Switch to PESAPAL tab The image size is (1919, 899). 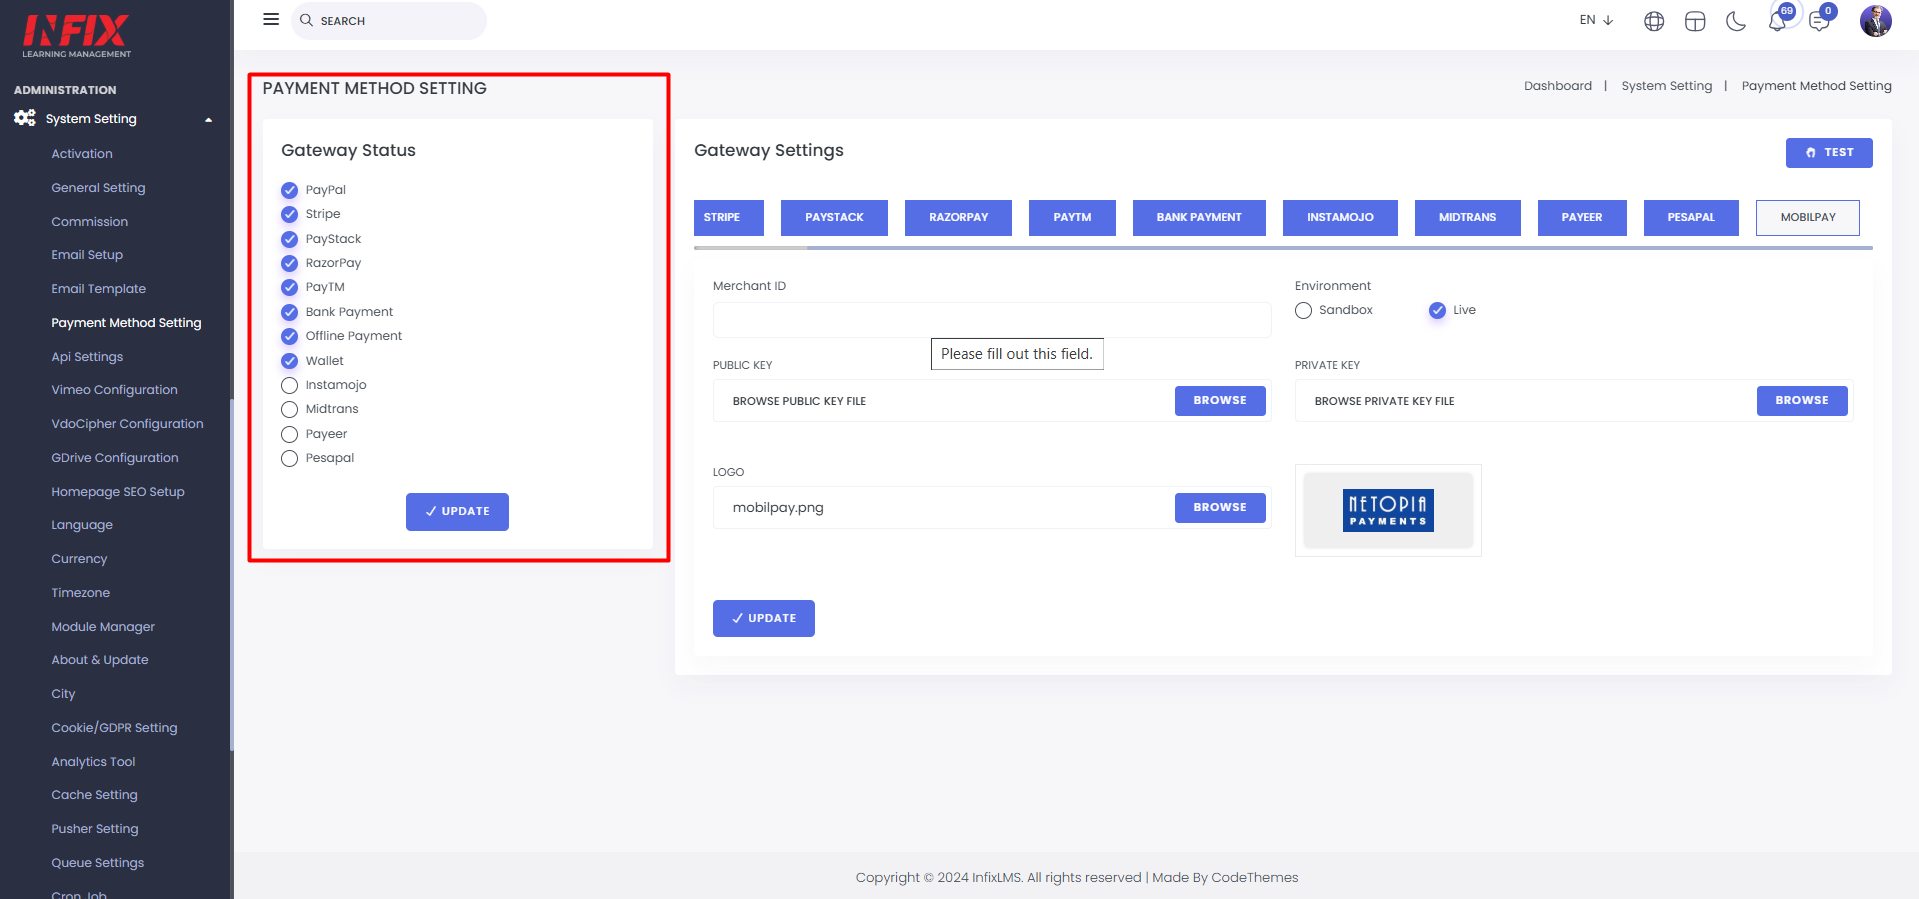point(1691,217)
